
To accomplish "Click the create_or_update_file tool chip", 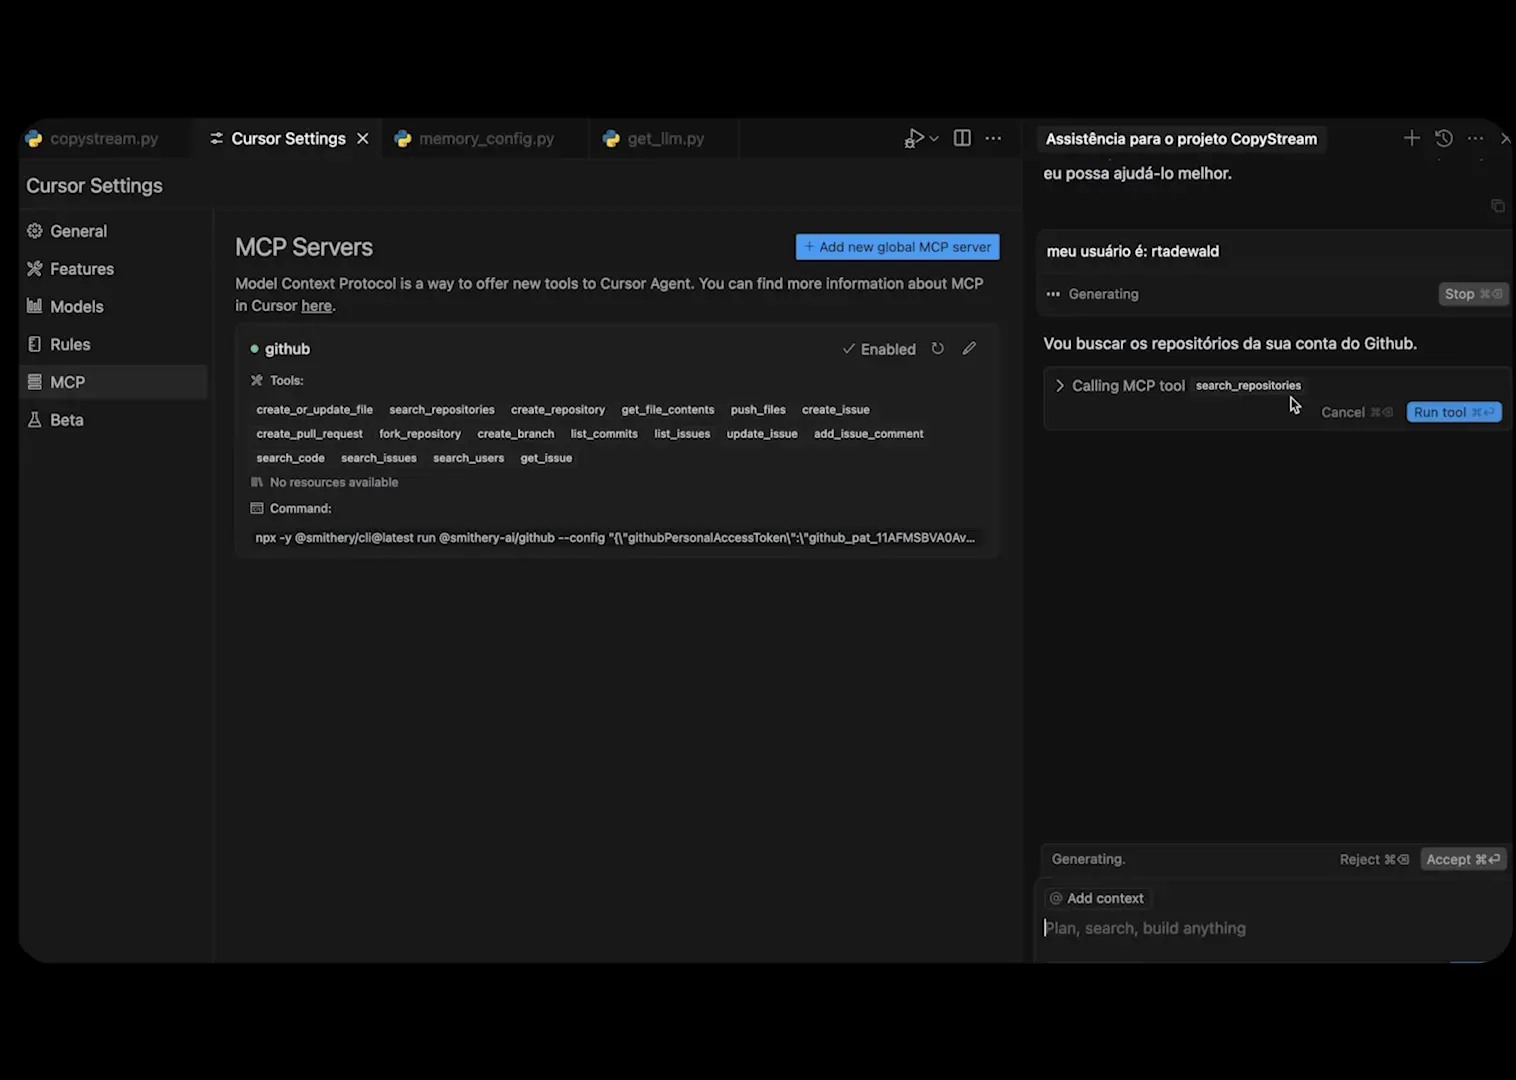I will (x=315, y=410).
